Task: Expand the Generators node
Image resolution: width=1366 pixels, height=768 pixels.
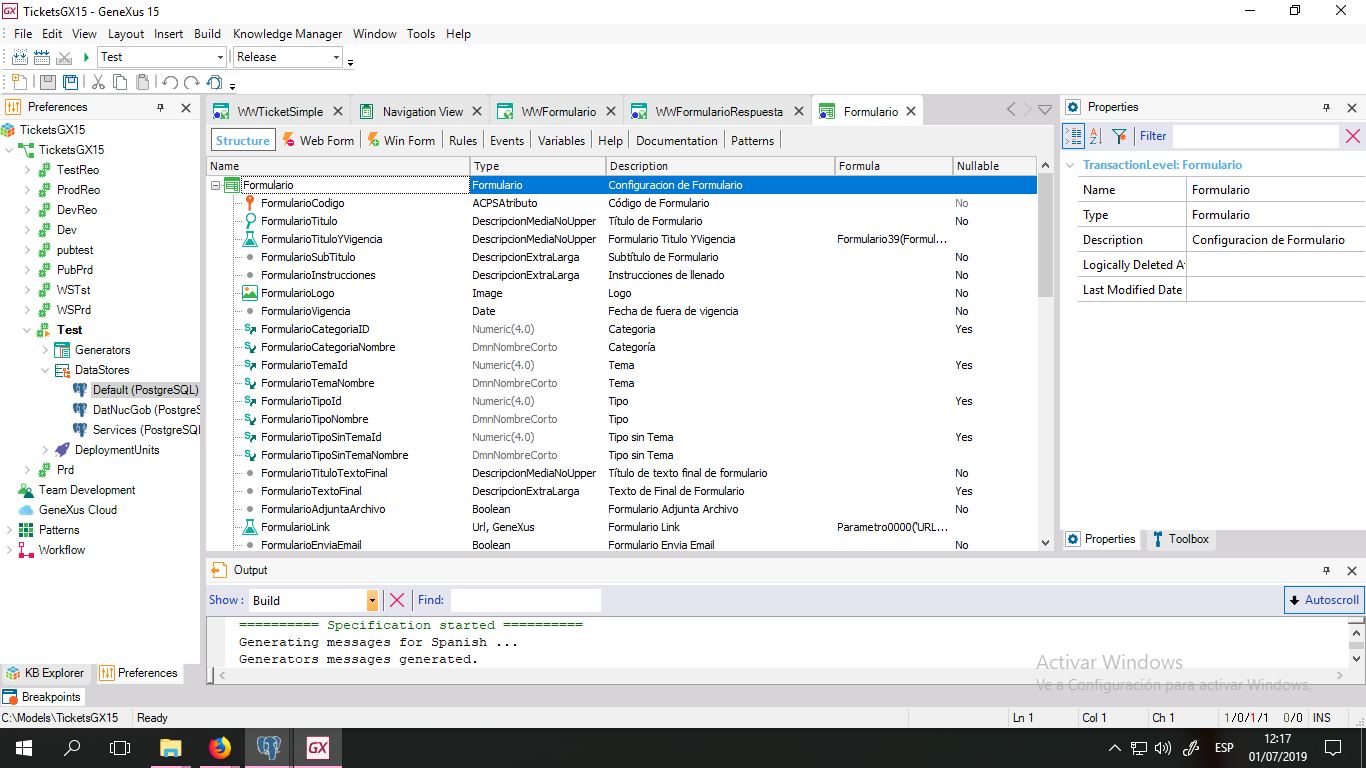Action: tap(45, 350)
